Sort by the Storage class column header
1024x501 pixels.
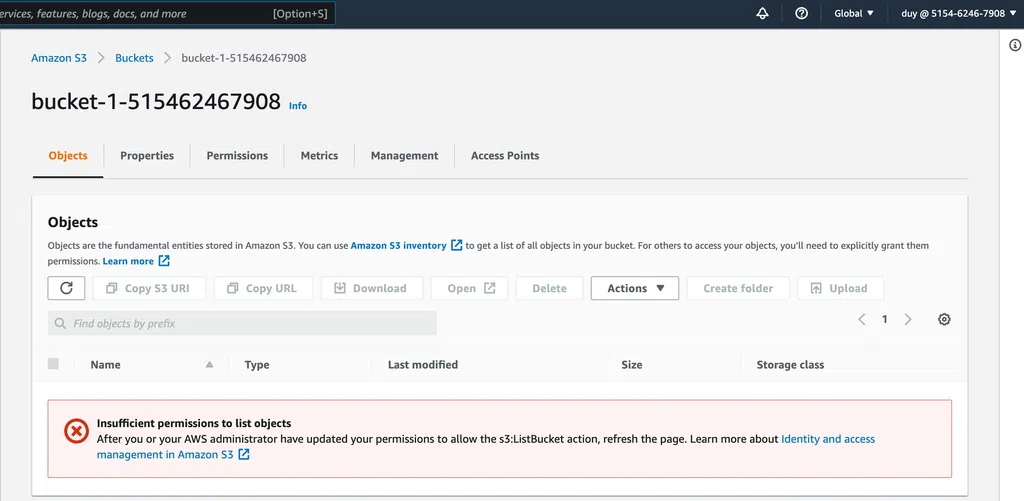pos(790,364)
